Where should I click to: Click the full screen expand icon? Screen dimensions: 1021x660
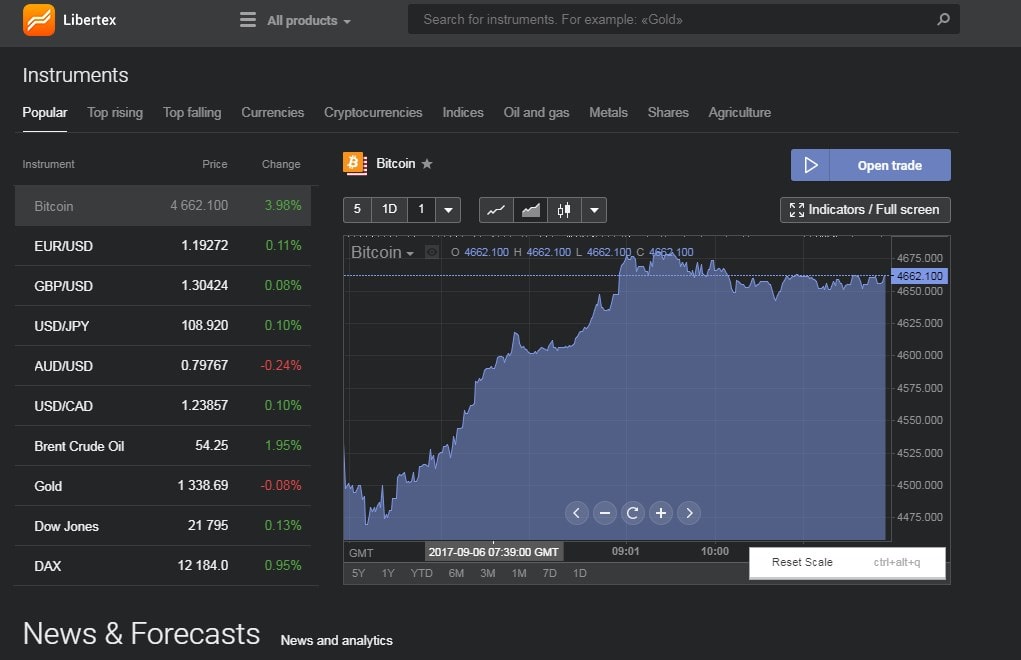click(796, 210)
